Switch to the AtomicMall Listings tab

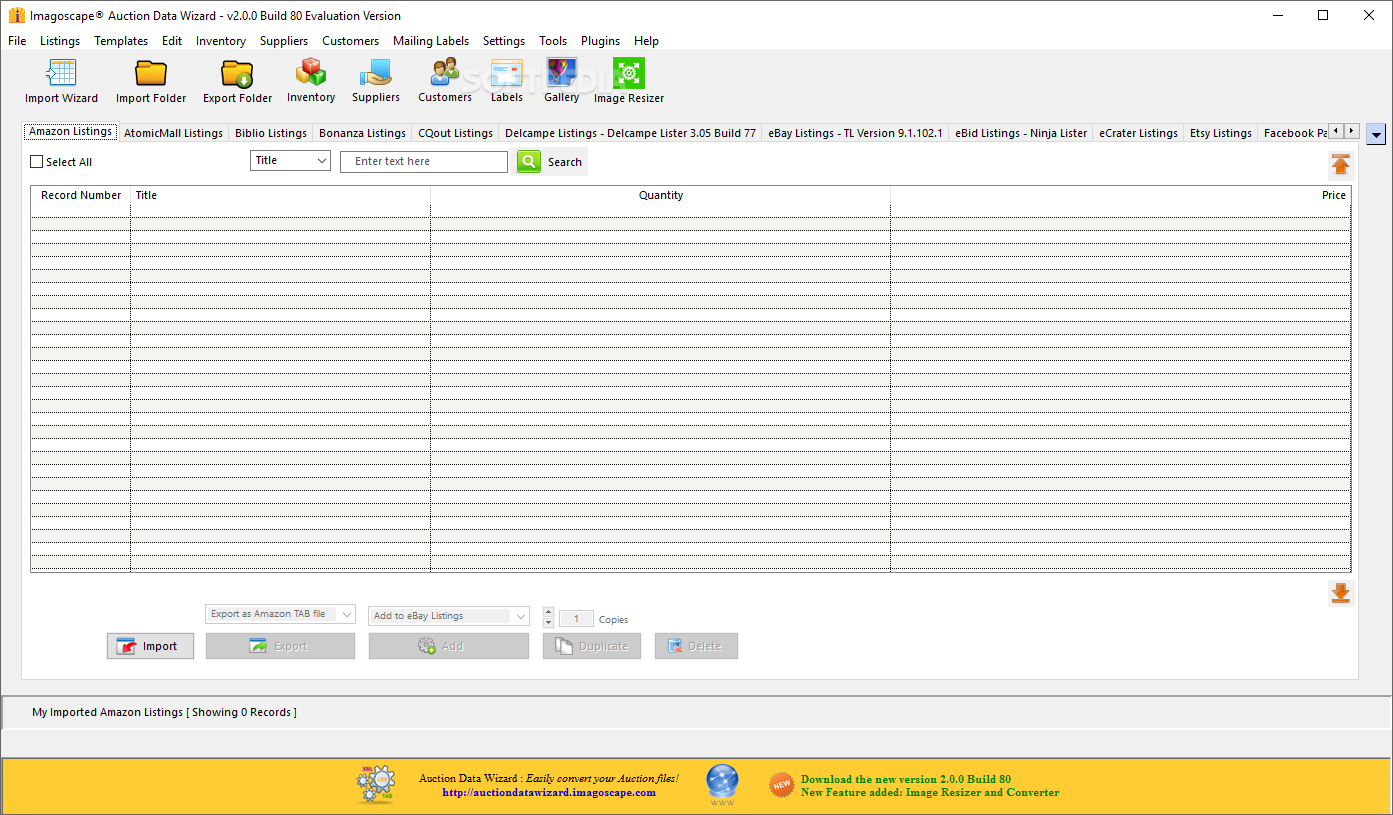173,133
